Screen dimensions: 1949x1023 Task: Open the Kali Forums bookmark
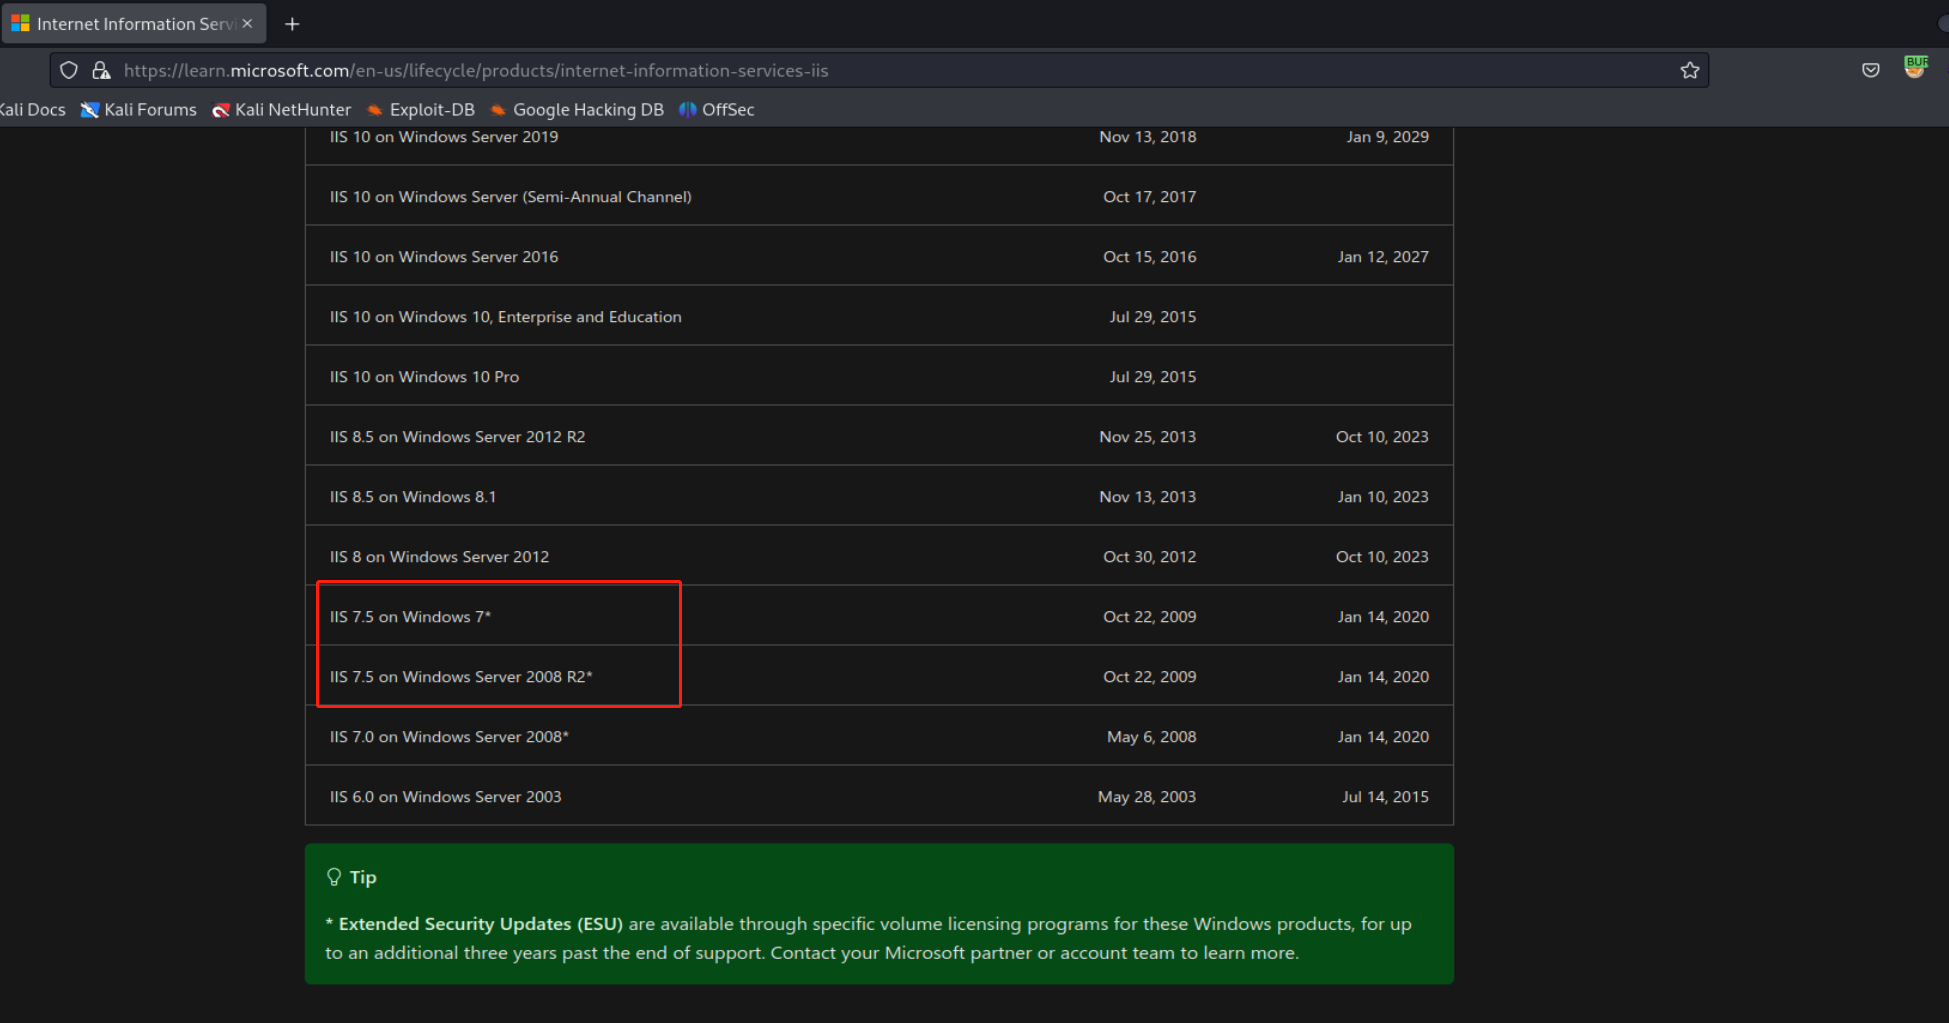pos(139,110)
